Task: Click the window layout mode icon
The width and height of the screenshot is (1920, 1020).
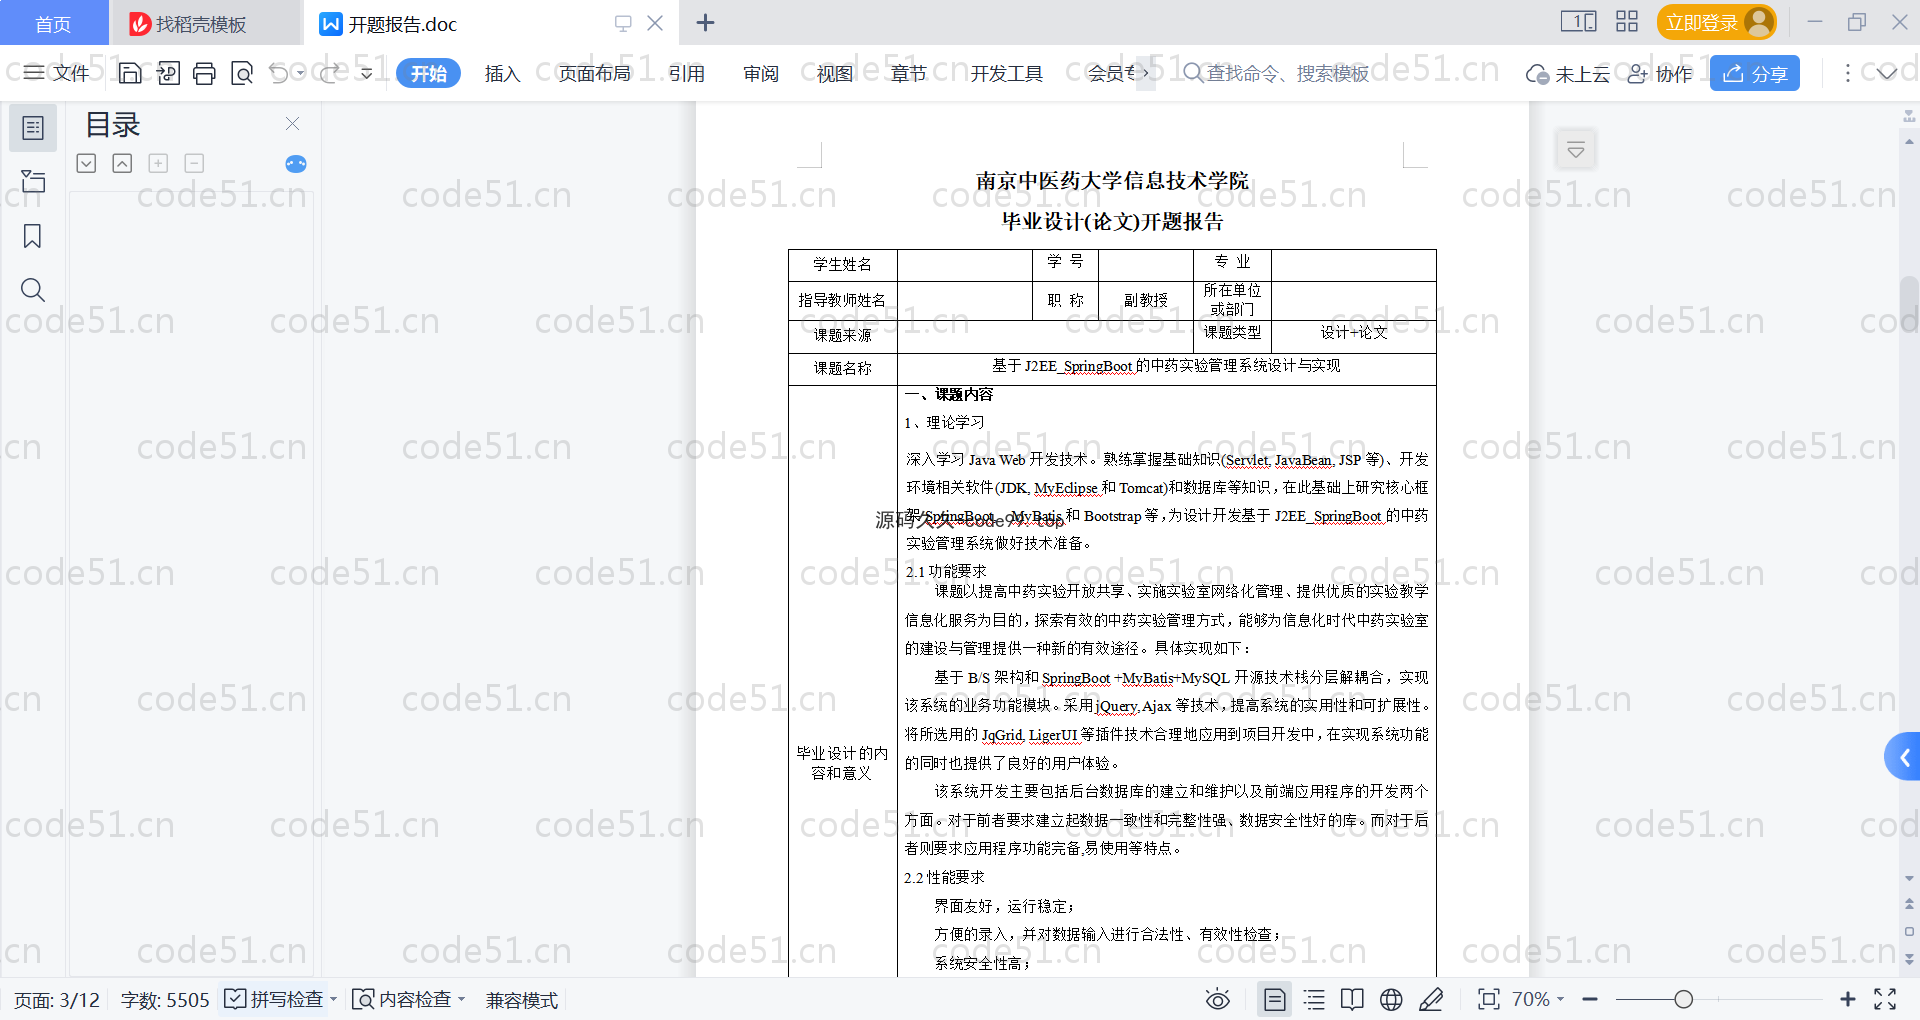Action: click(x=1578, y=22)
